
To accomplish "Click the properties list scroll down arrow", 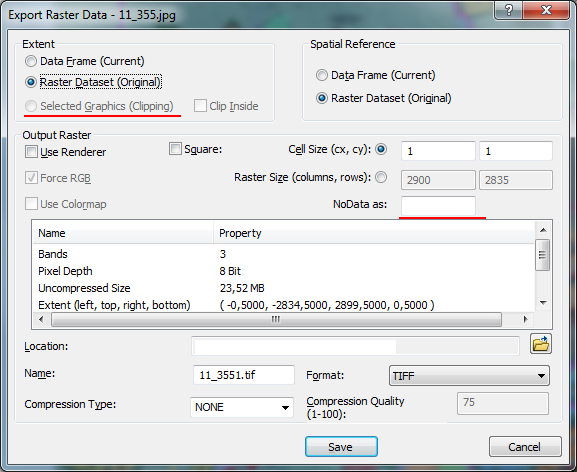I will pos(543,303).
